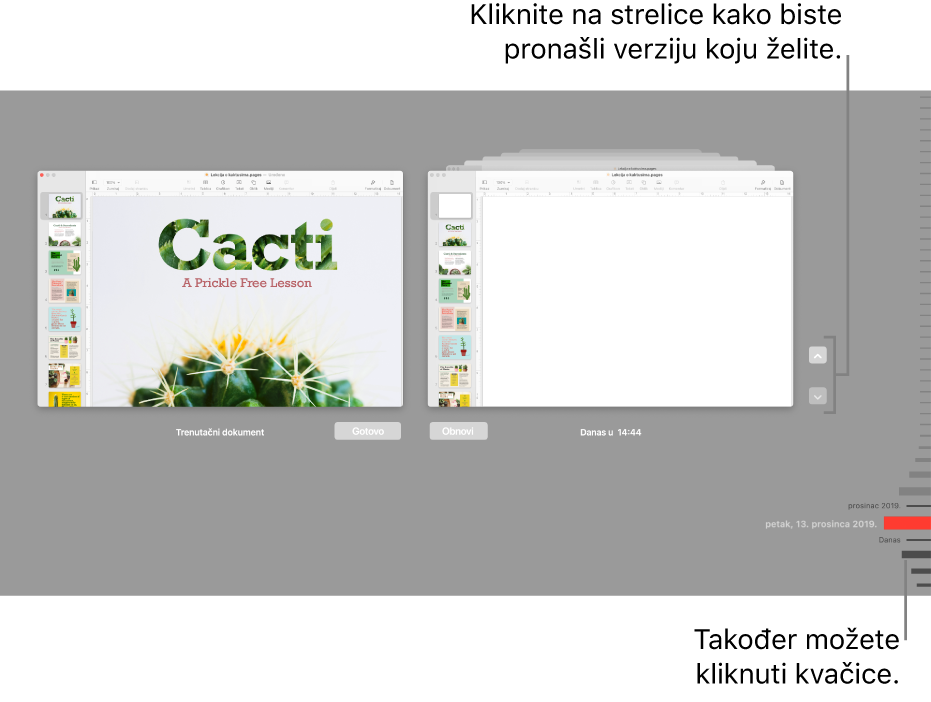Select green page 4 thumbnail in 14:44 version
The height and width of the screenshot is (702, 931).
coord(455,291)
